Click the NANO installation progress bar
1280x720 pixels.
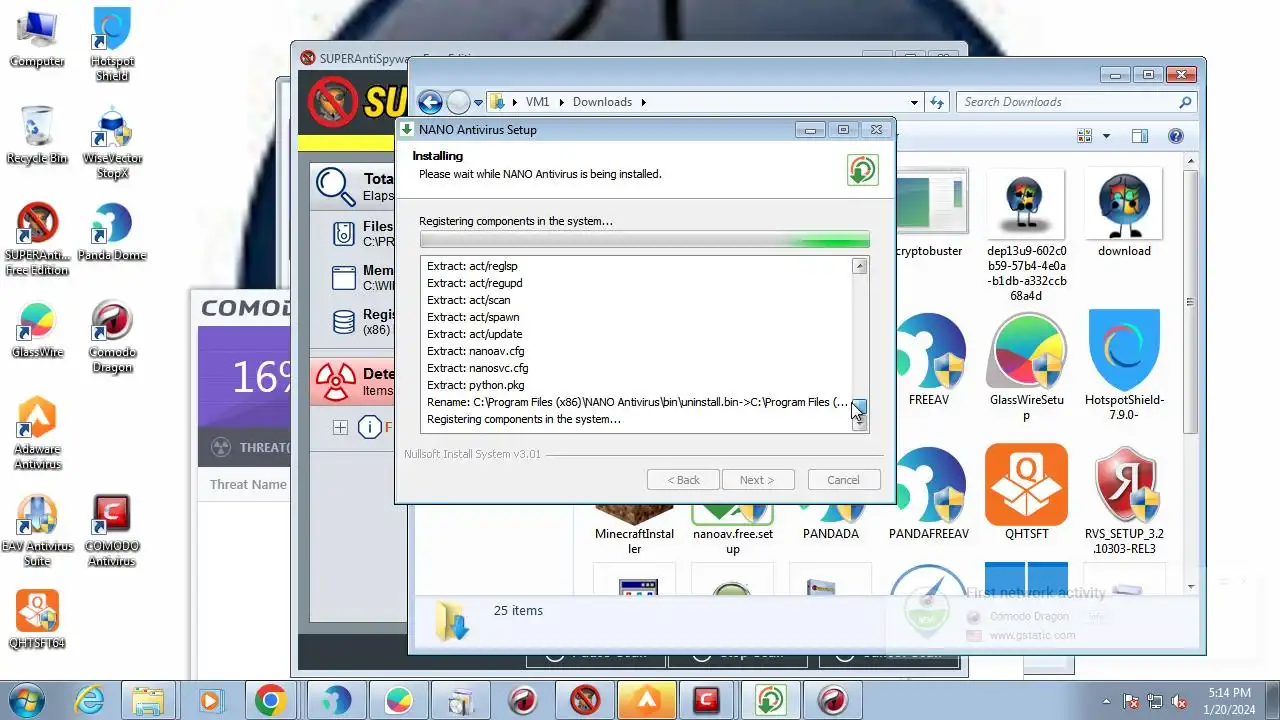645,240
